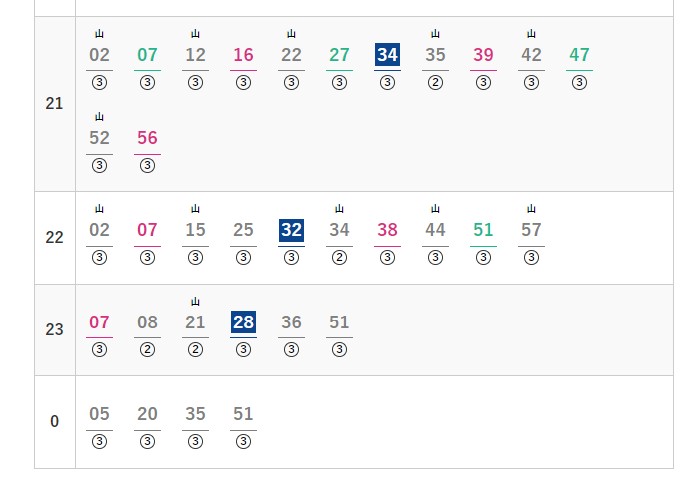The width and height of the screenshot is (700, 481).
Task: Open the 22:32 highlighted departure time
Action: (291, 230)
